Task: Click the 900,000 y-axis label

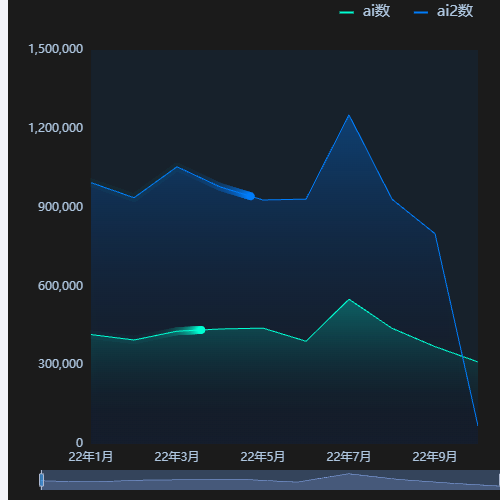Action: pyautogui.click(x=60, y=207)
